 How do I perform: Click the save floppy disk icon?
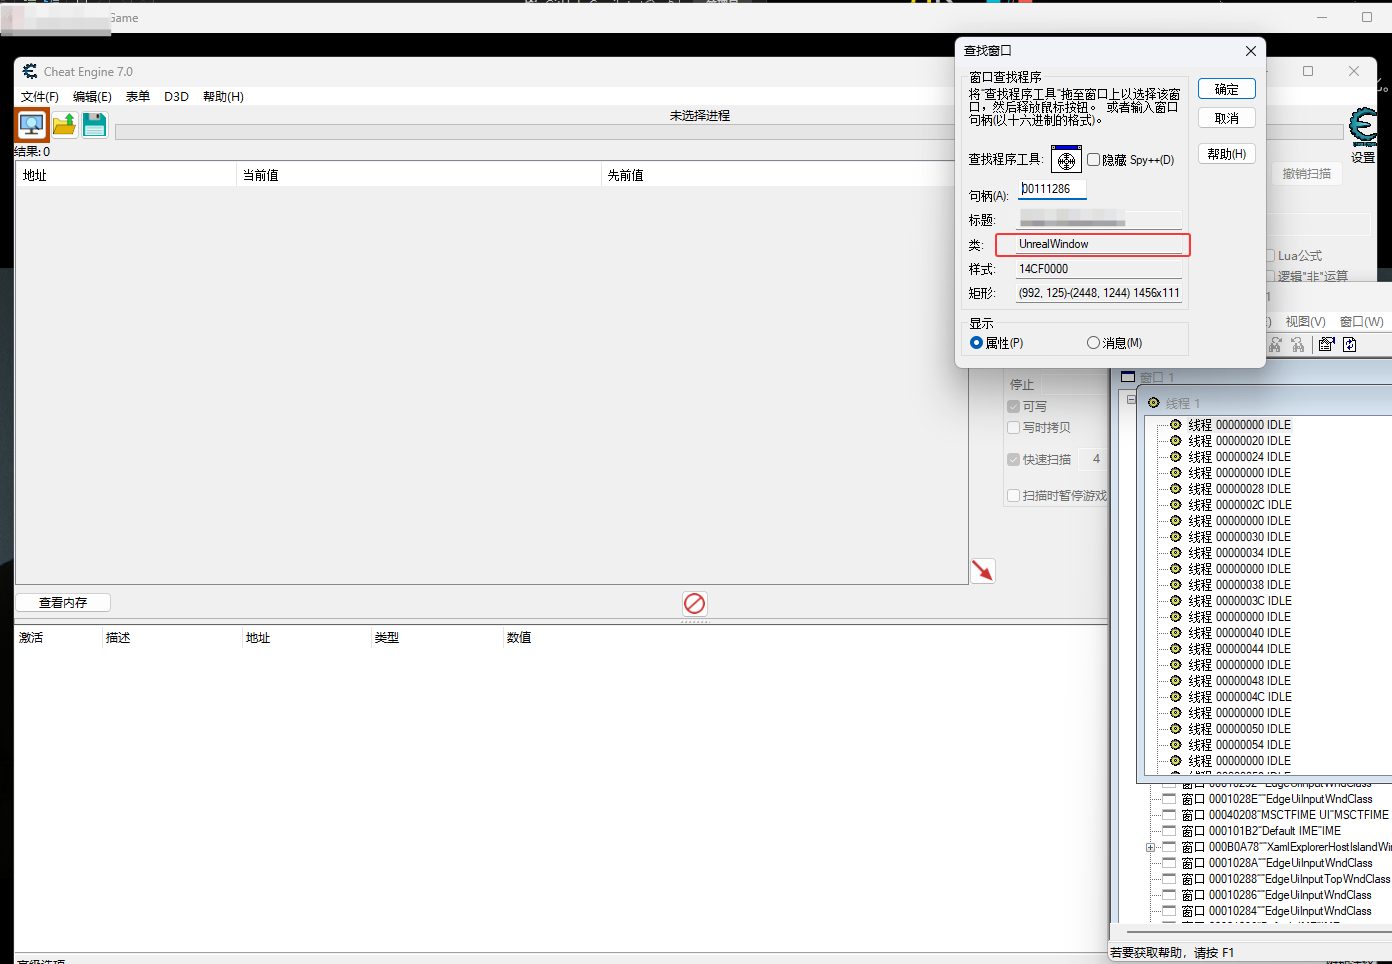point(95,124)
